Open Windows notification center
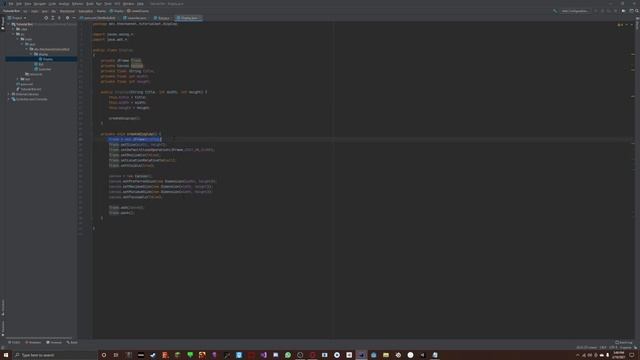This screenshot has height=360, width=640. [631, 355]
